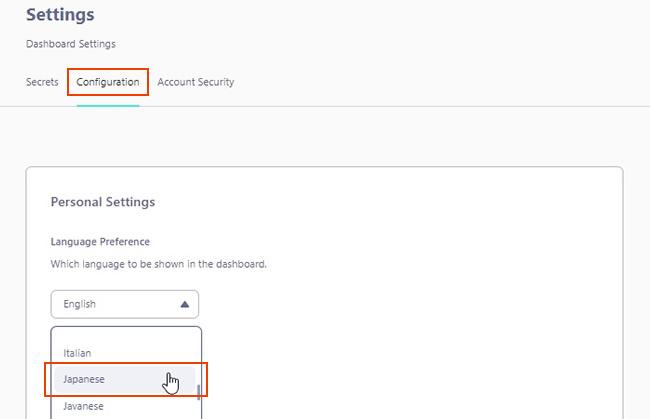650x419 pixels.
Task: Choose Japanese in the language dropdown
Action: tap(85, 380)
